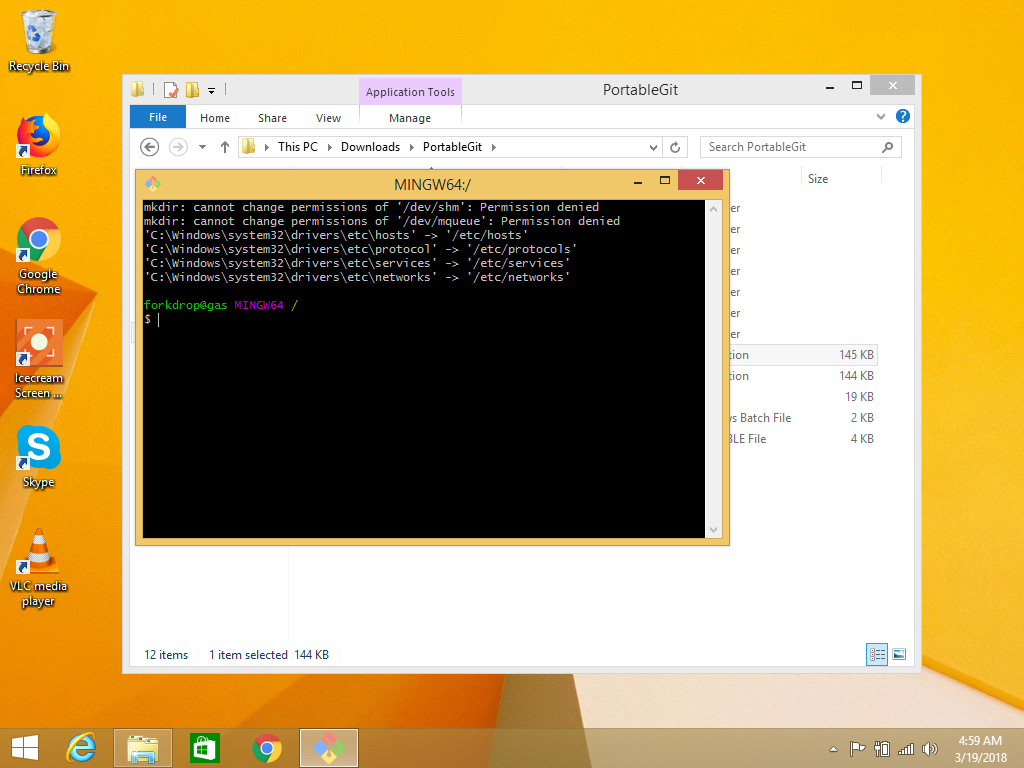Open the Windows Store from the taskbar
This screenshot has height=768, width=1024.
point(205,747)
